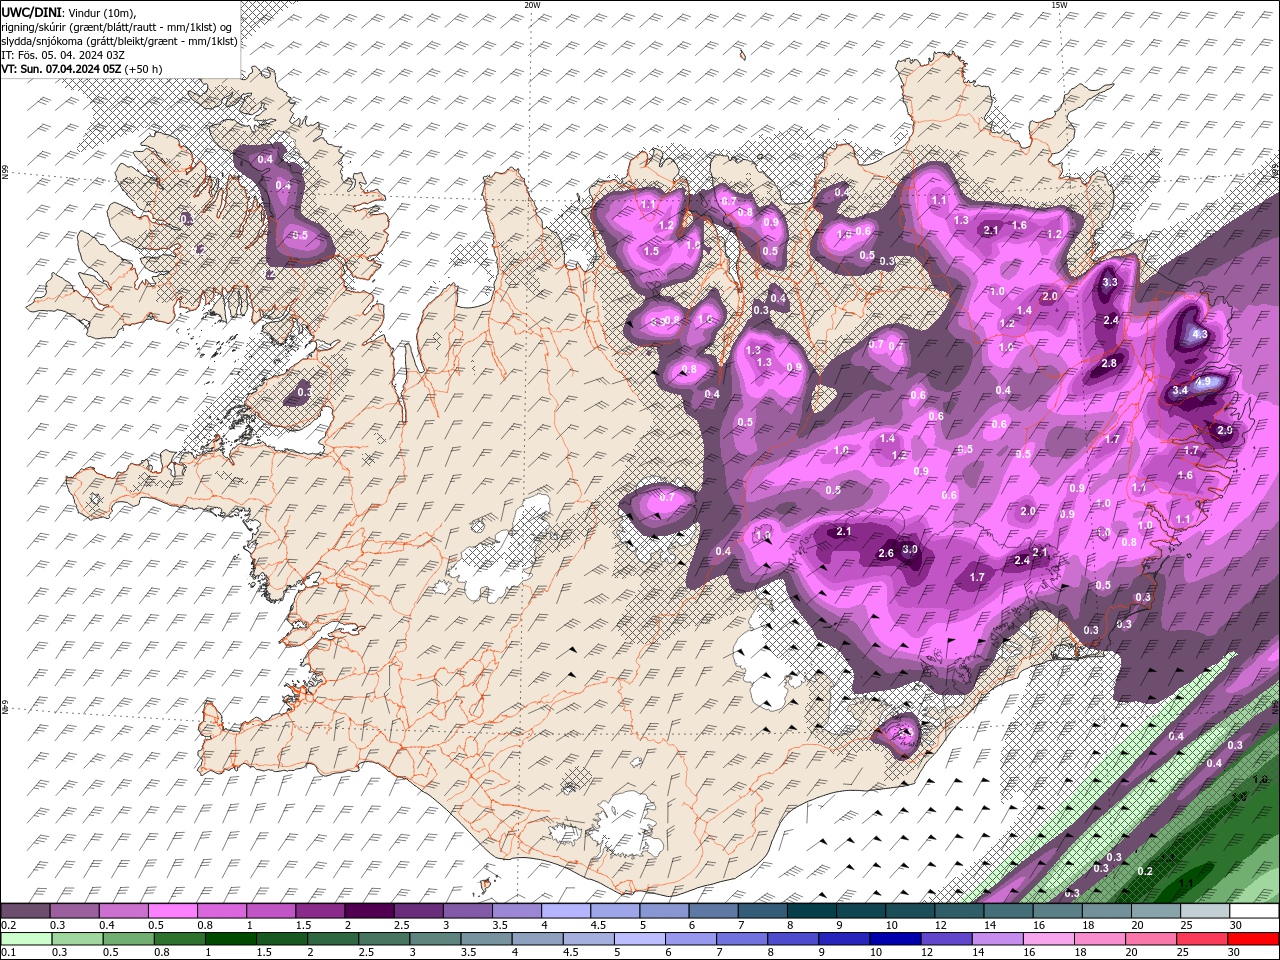
Task: Click the 'UWC/DINI' title text
Action: coord(30,12)
